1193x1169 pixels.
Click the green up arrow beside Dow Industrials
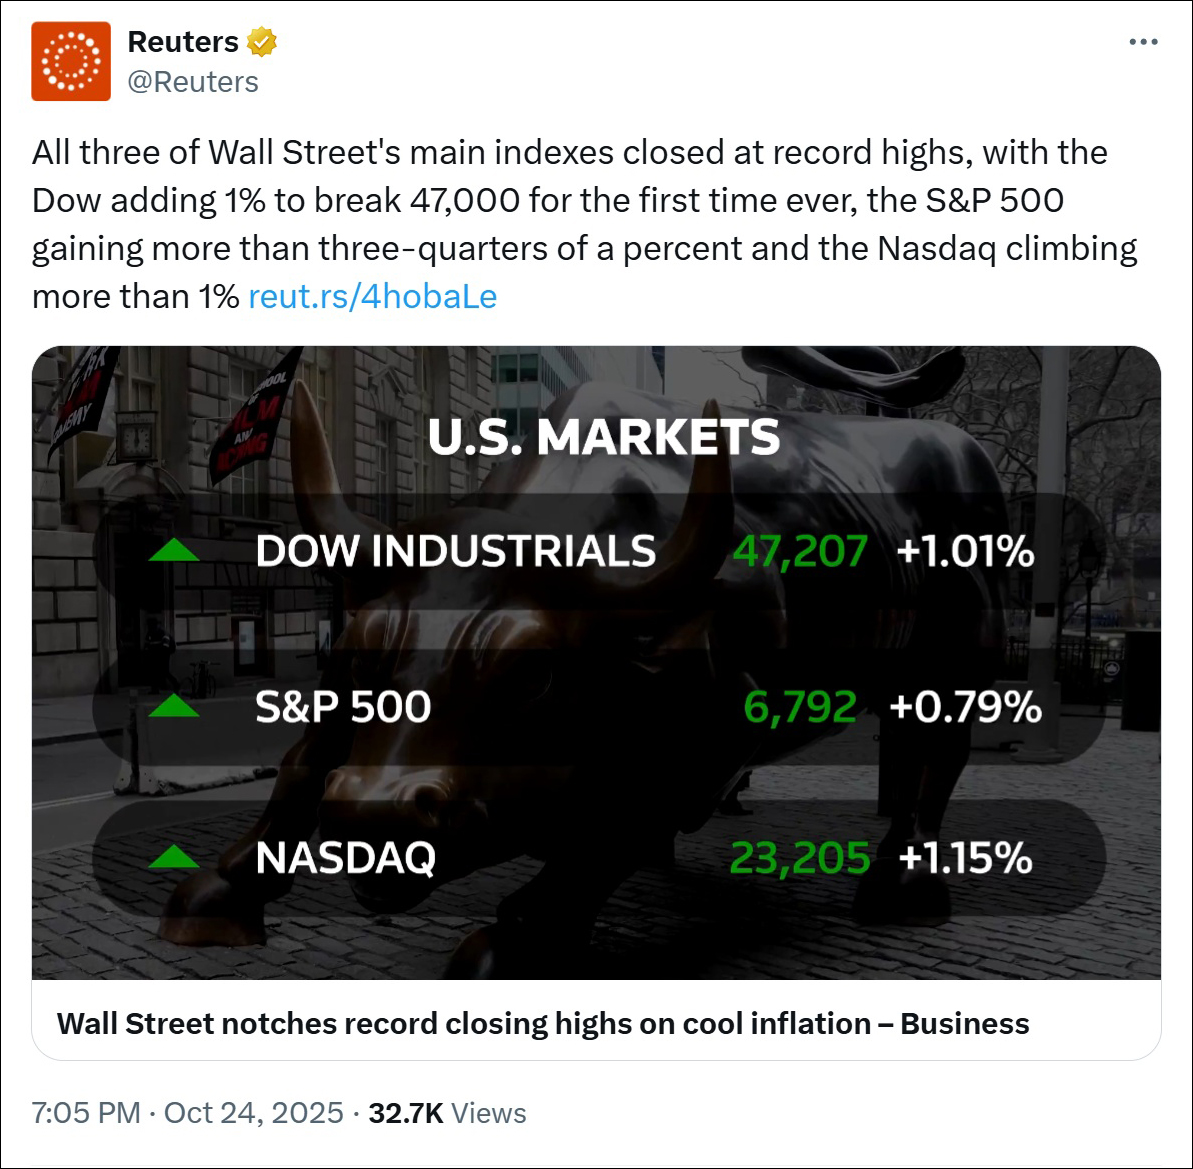tap(174, 551)
